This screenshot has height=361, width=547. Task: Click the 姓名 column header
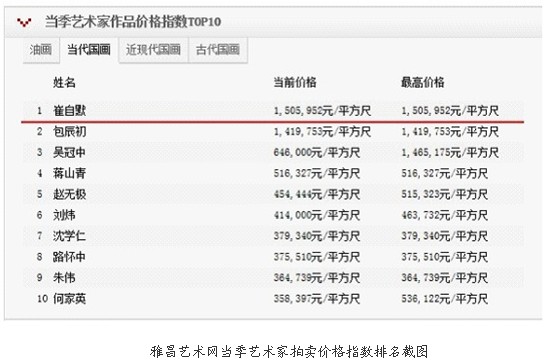64,83
